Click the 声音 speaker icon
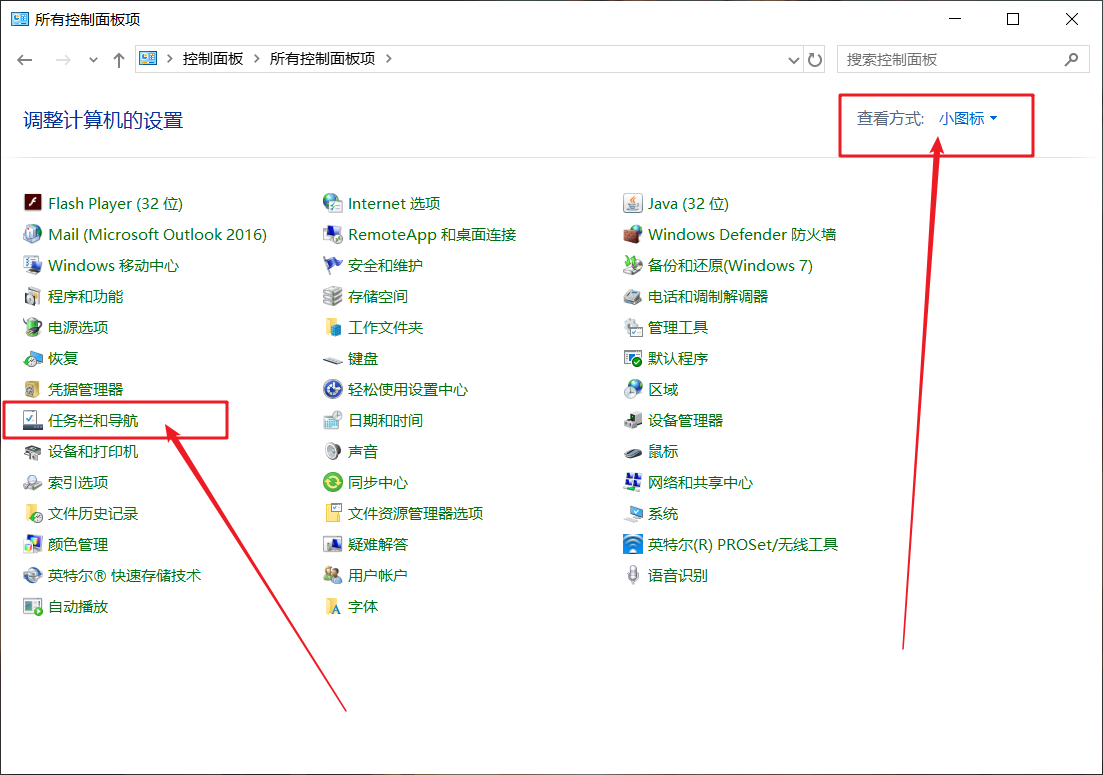1103x775 pixels. click(333, 451)
